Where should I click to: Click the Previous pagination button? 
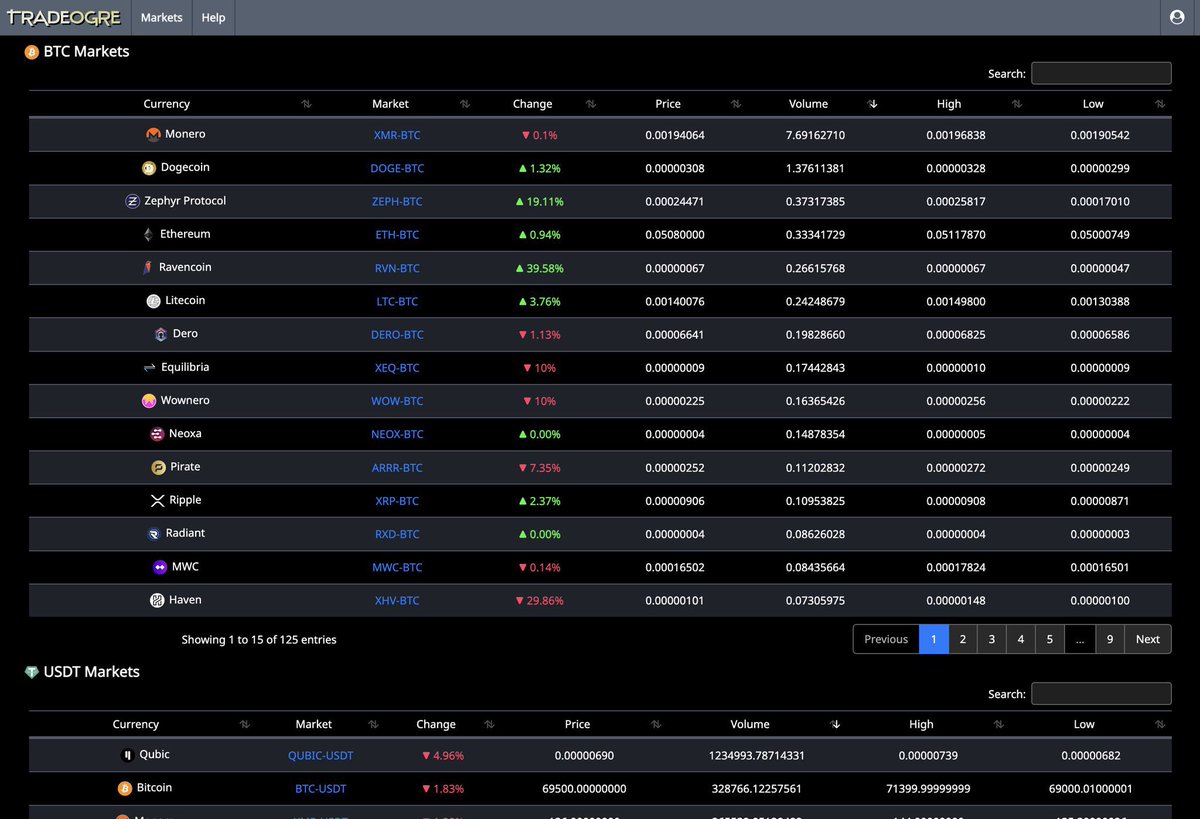[x=886, y=639]
